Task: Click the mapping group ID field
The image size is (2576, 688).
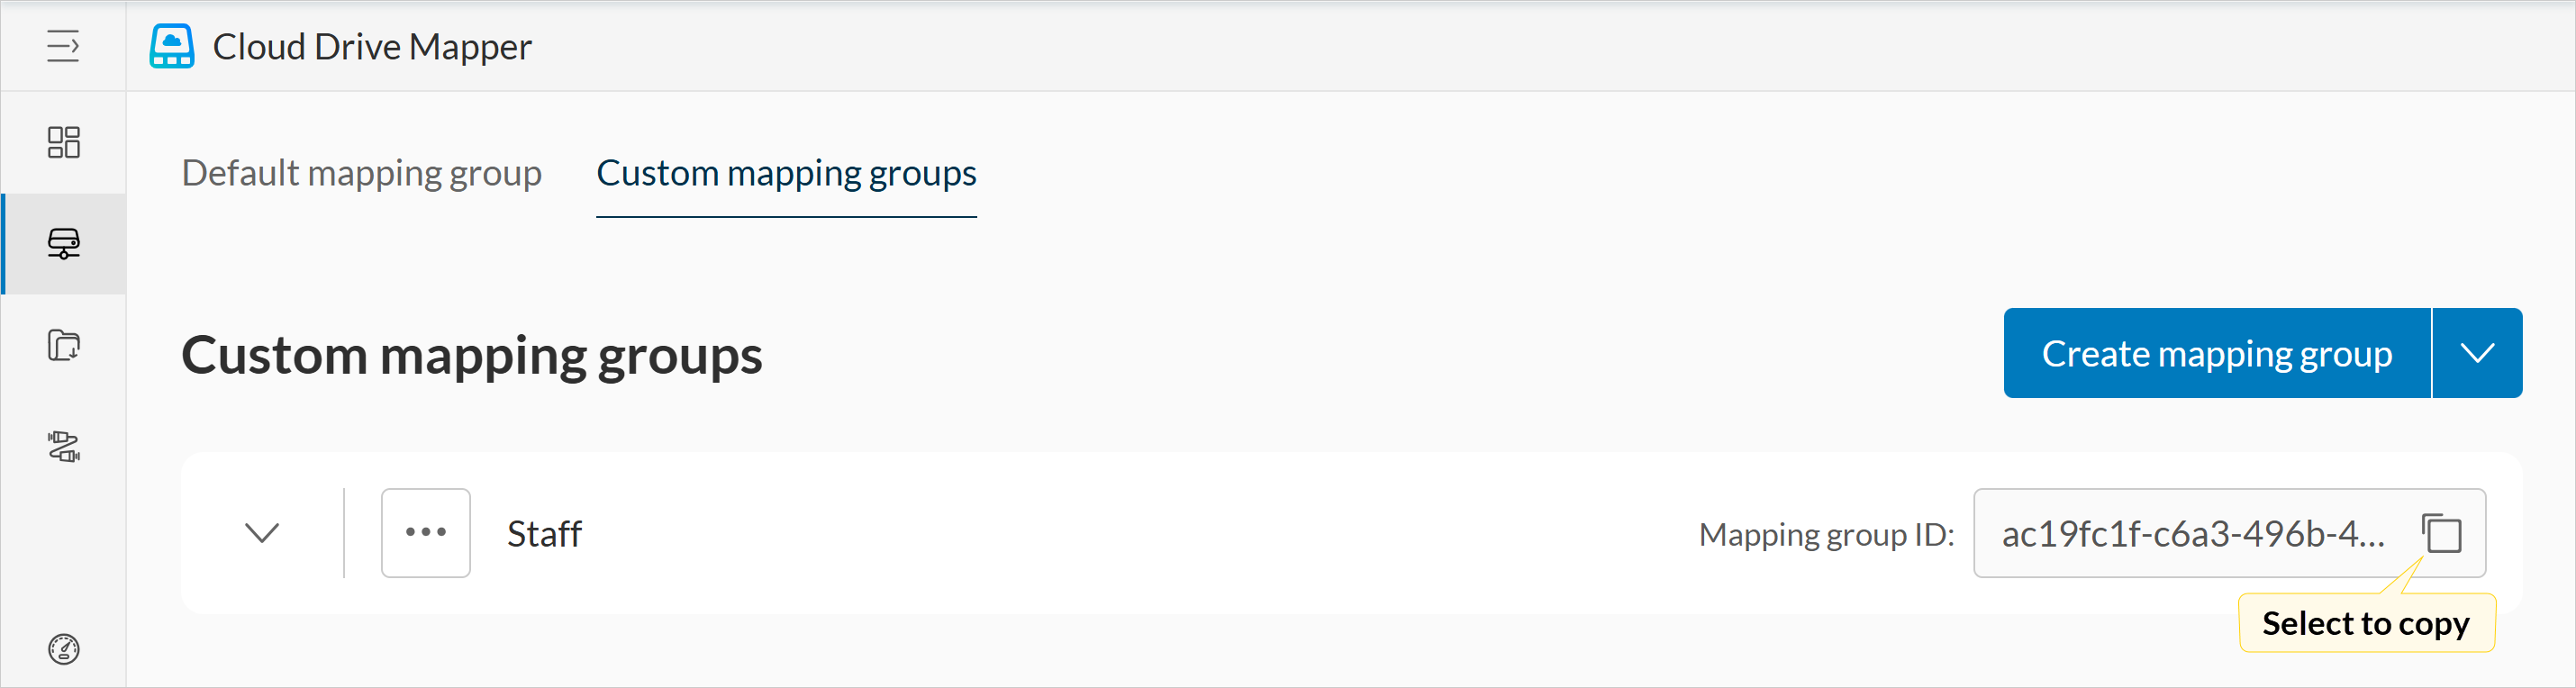Action: pyautogui.click(x=2192, y=533)
